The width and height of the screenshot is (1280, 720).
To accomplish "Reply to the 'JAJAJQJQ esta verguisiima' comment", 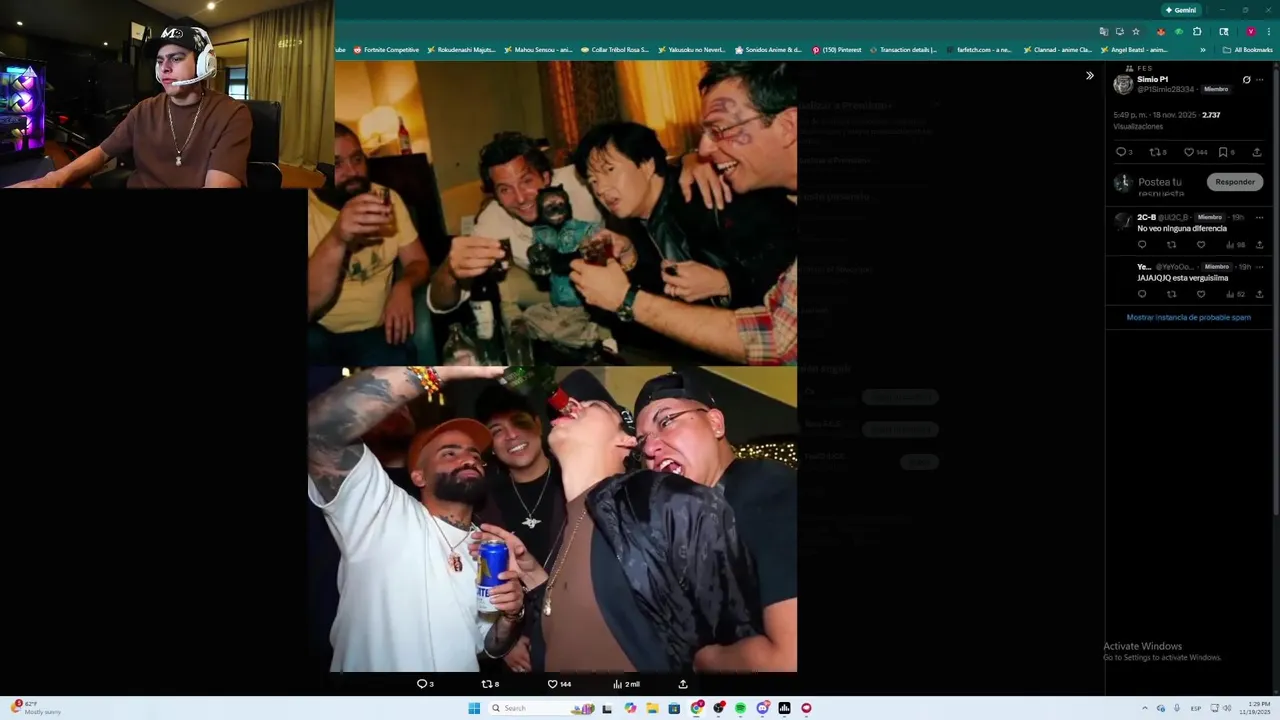I will point(1142,294).
